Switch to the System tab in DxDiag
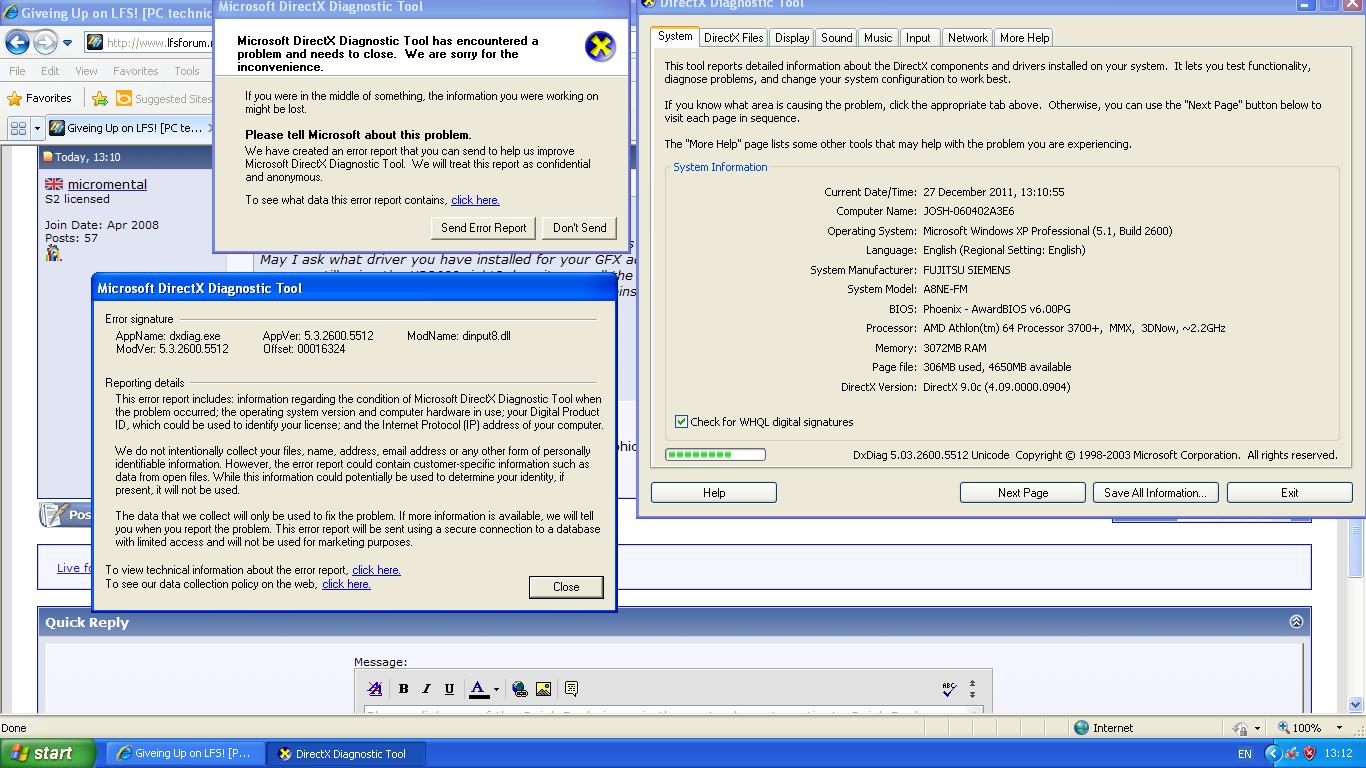 pyautogui.click(x=675, y=37)
